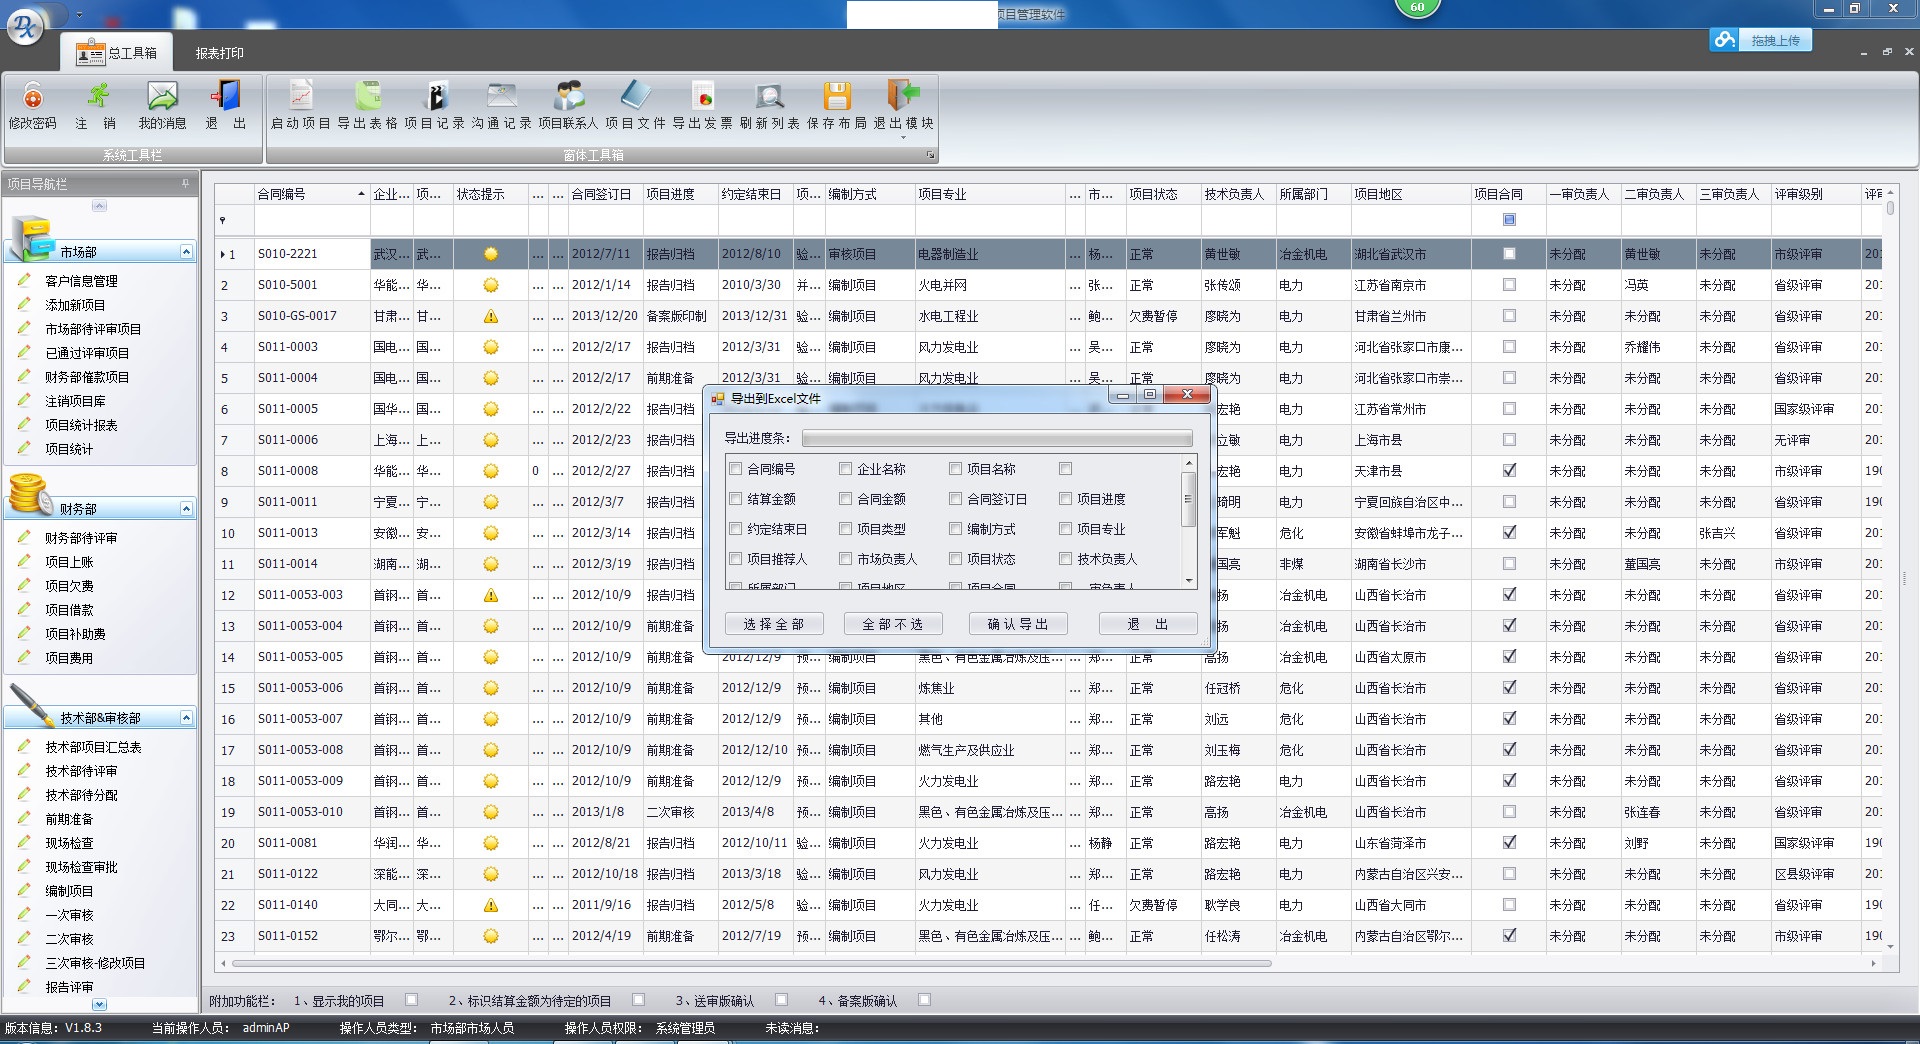Click the 项目文件 project files icon
This screenshot has height=1044, width=1920.
click(x=635, y=96)
